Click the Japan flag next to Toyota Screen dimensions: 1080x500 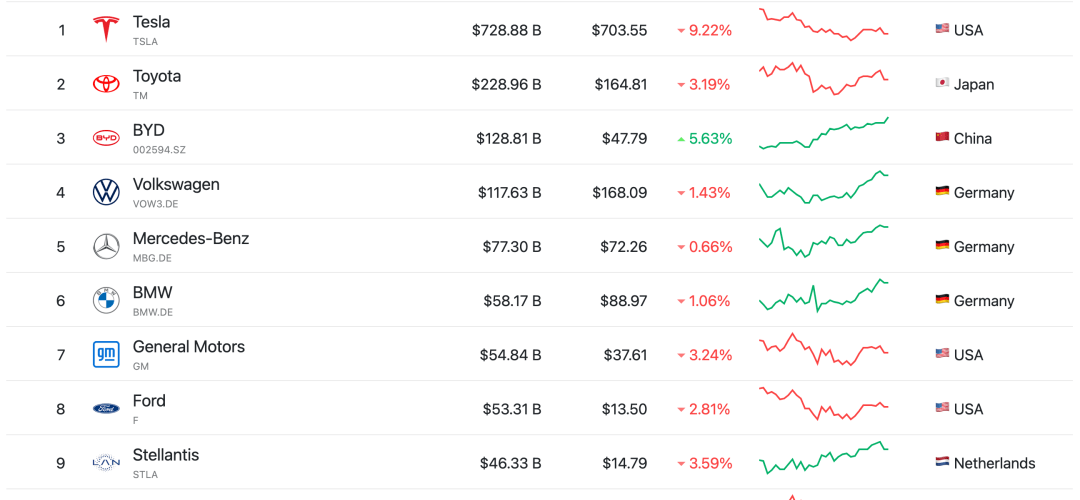pyautogui.click(x=942, y=84)
